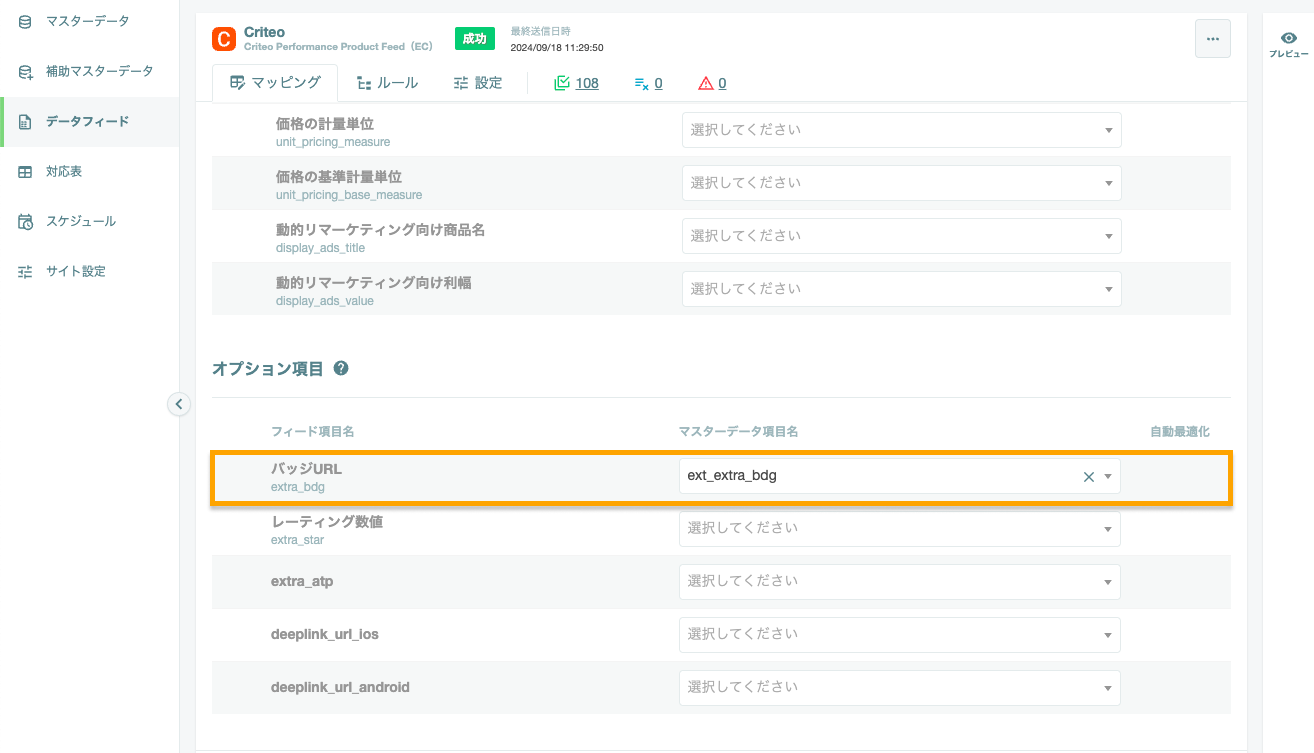Viewport: 1314px width, 753px height.
Task: Switch to the 設定 tab
Action: [478, 83]
